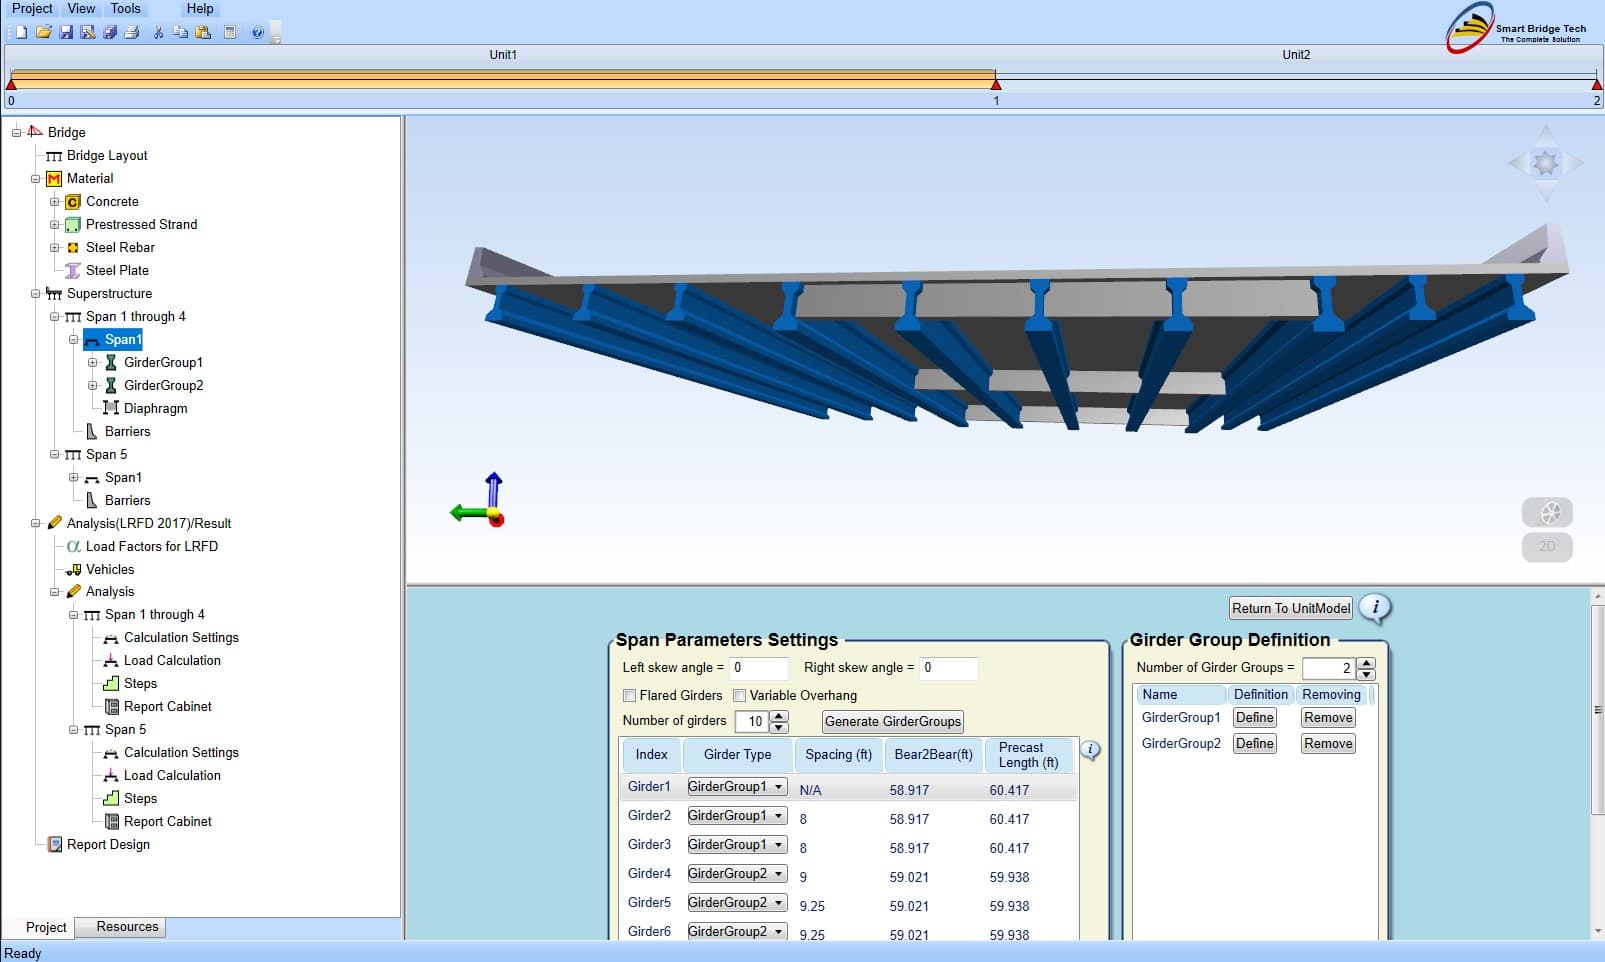Click the blue Help question mark icon
Screen dimensions: 1605x962
257,32
